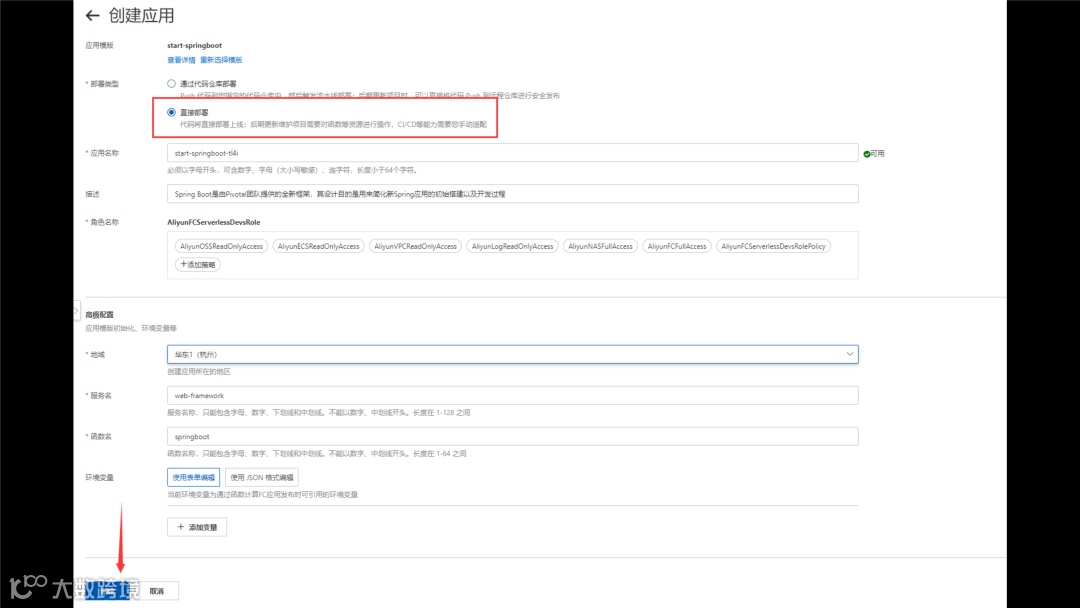1080x608 pixels.
Task: Click the 重新选择模板 link
Action: point(221,60)
